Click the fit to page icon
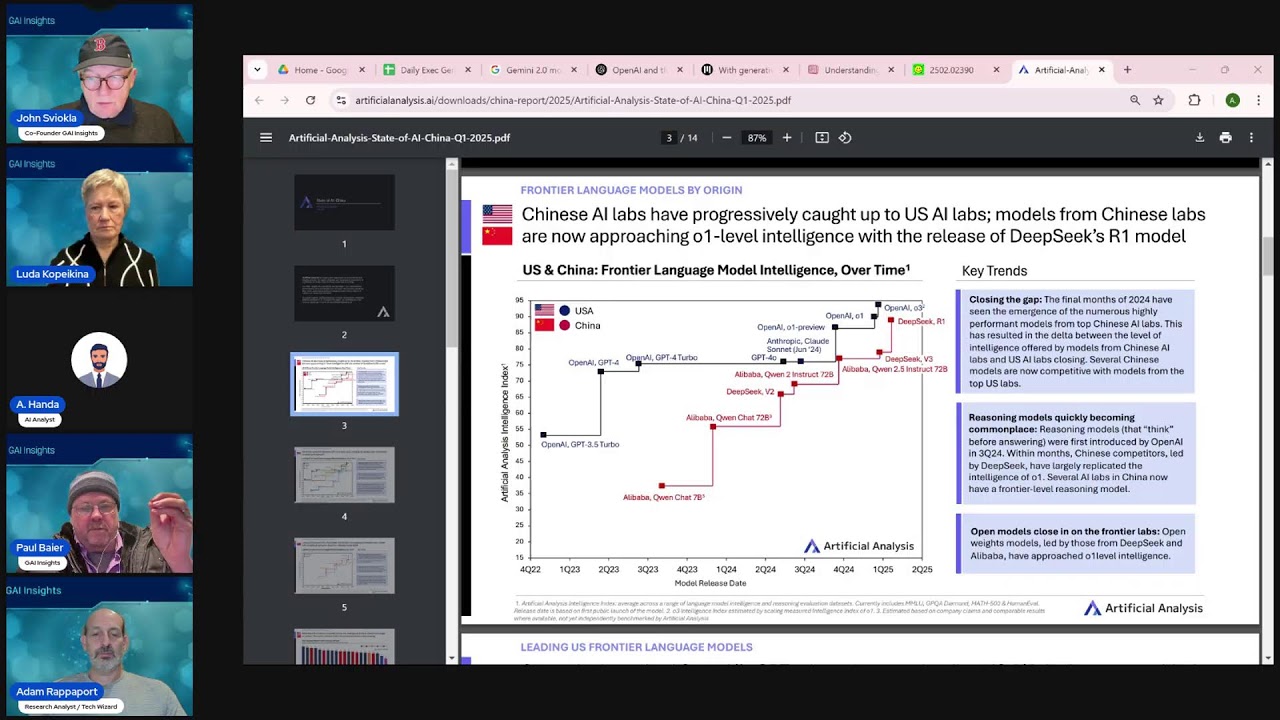Screen dimensions: 1280x720 [822, 138]
